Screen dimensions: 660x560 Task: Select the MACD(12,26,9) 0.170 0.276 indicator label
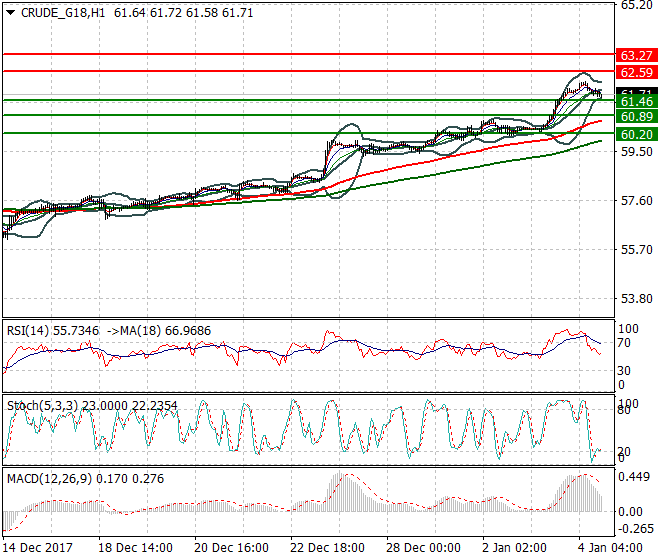coord(85,479)
